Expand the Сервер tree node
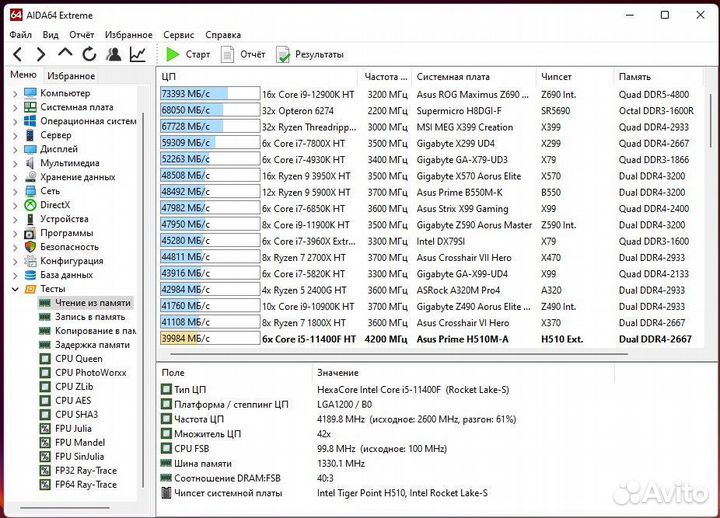The width and height of the screenshot is (720, 518). coord(15,135)
